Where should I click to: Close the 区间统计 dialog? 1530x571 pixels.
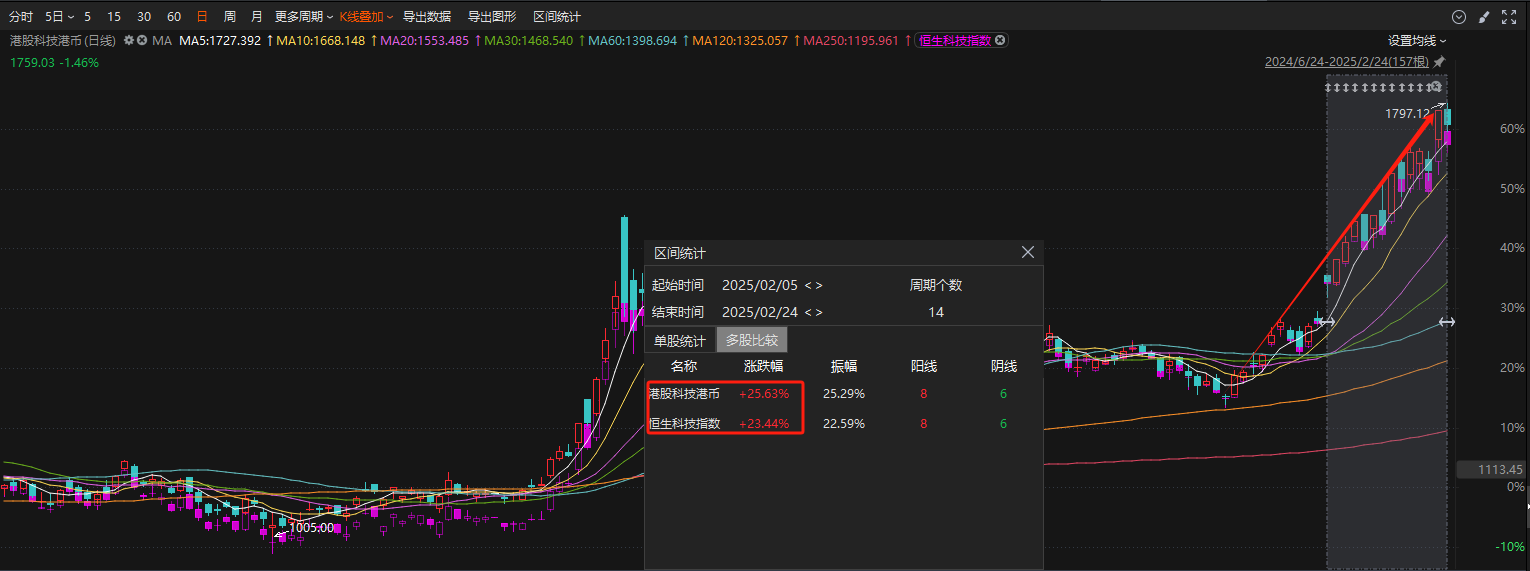pyautogui.click(x=1027, y=253)
